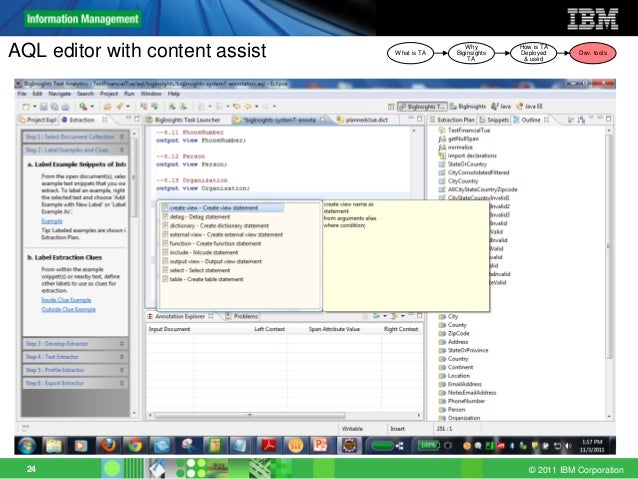The width and height of the screenshot is (638, 479).
Task: Switch to the Java EE perspective
Action: [x=529, y=106]
